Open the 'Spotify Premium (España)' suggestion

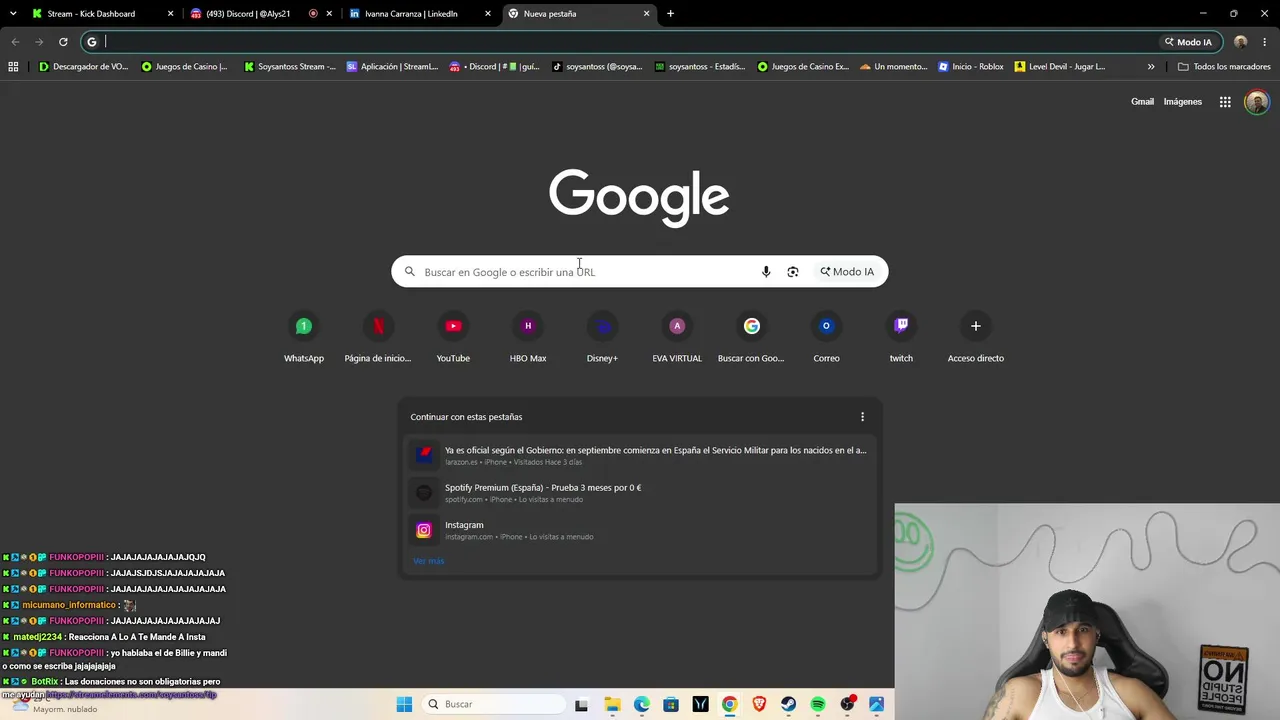click(x=640, y=493)
